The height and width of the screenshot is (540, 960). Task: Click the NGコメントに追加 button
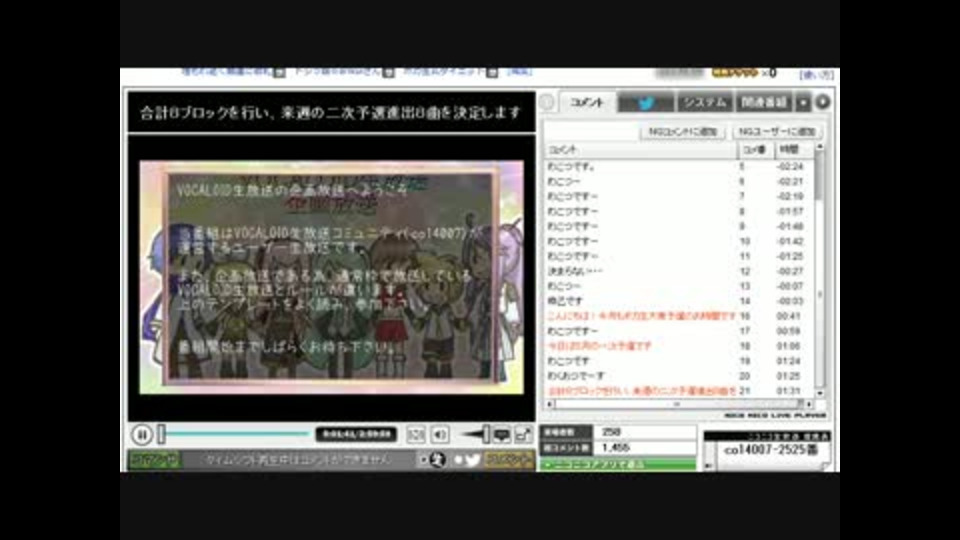coord(683,132)
